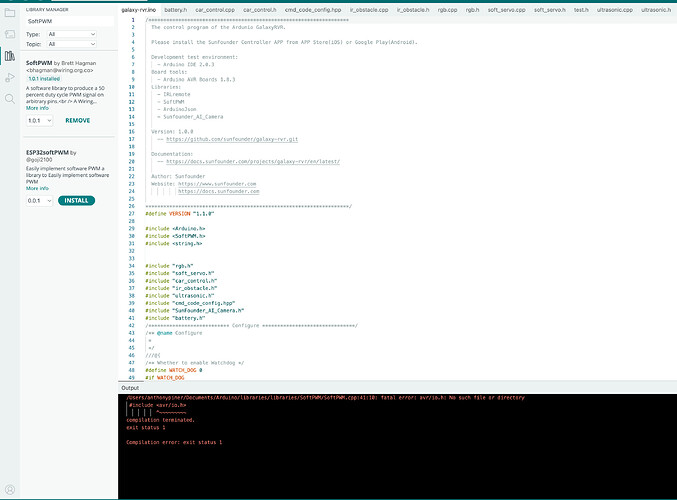Open the github.com/sunfounder/galaxy-rvr.git link
Screen dimensions: 677x500
click(232, 139)
